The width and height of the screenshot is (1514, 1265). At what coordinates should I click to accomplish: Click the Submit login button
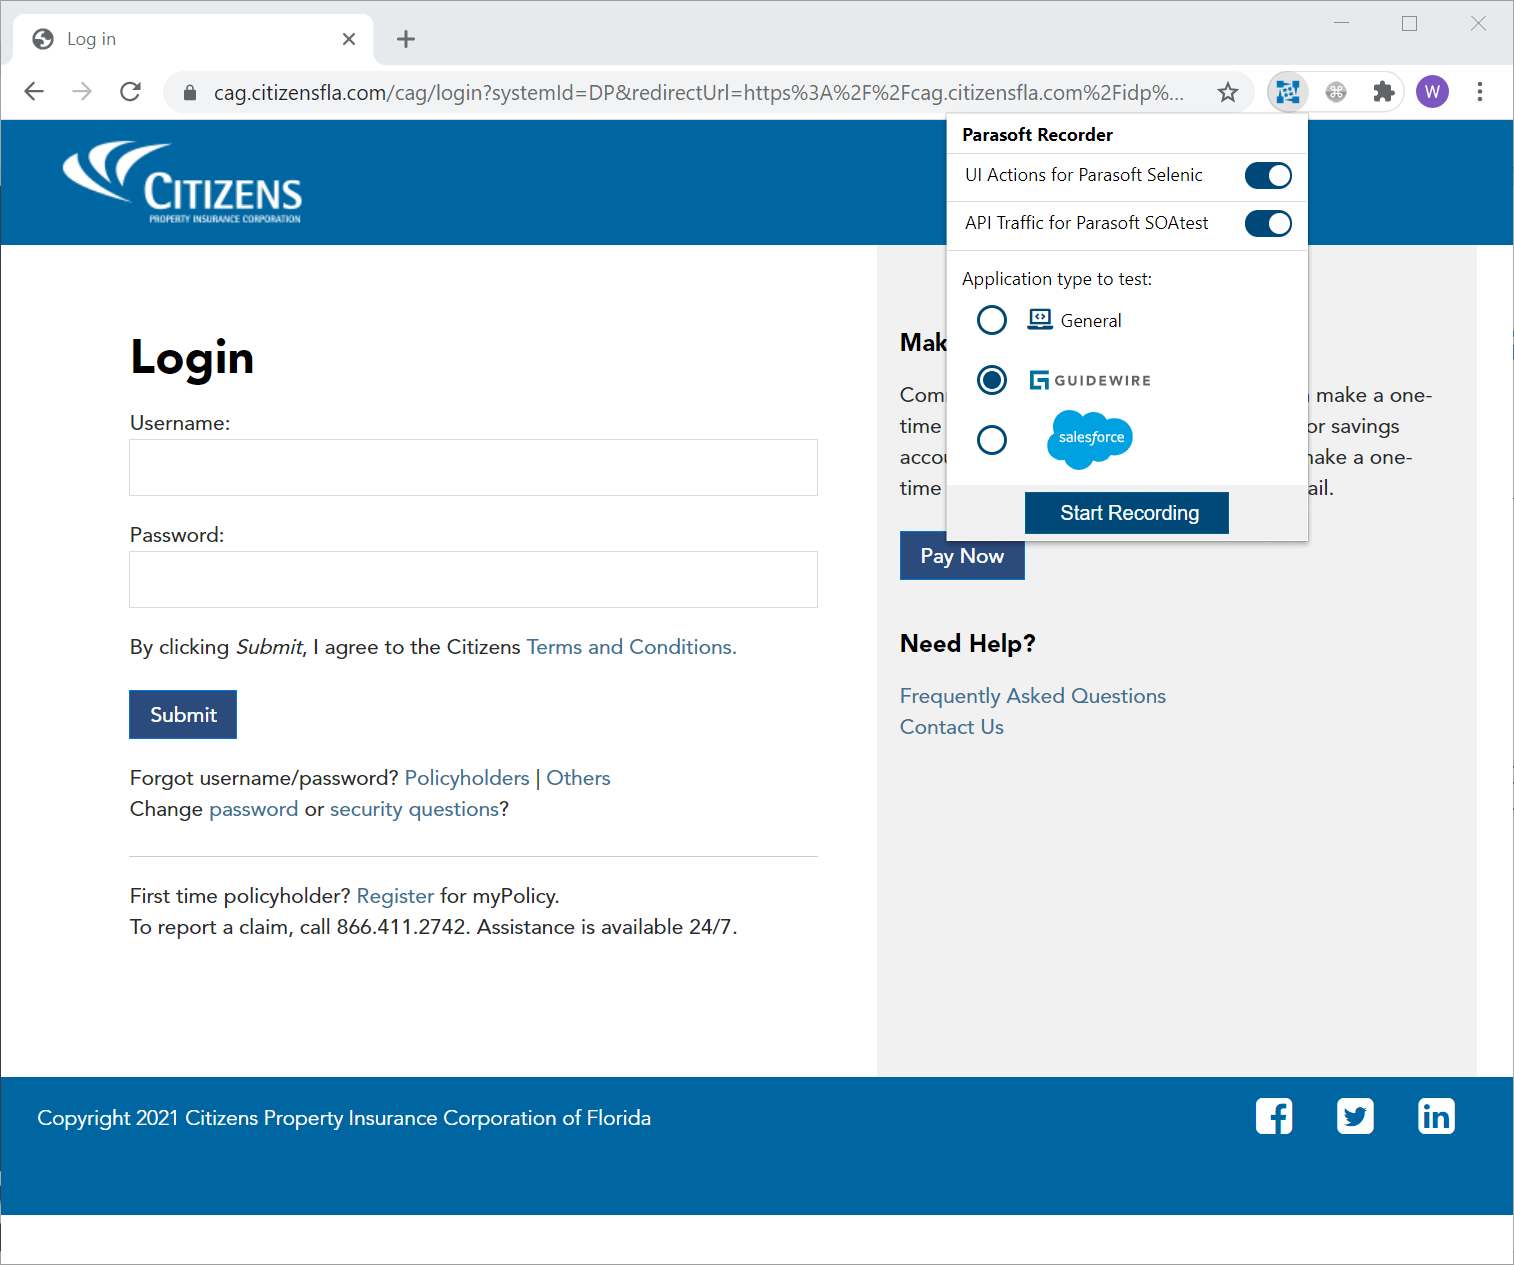point(183,715)
